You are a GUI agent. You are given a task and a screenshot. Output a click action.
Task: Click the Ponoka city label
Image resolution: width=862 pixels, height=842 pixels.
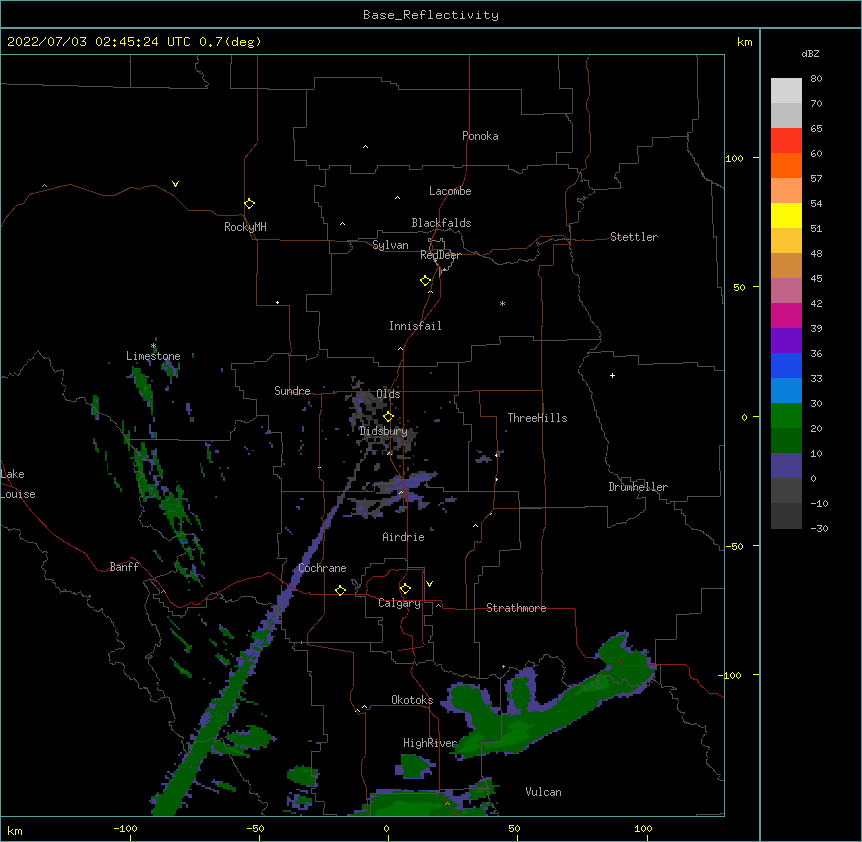(480, 136)
